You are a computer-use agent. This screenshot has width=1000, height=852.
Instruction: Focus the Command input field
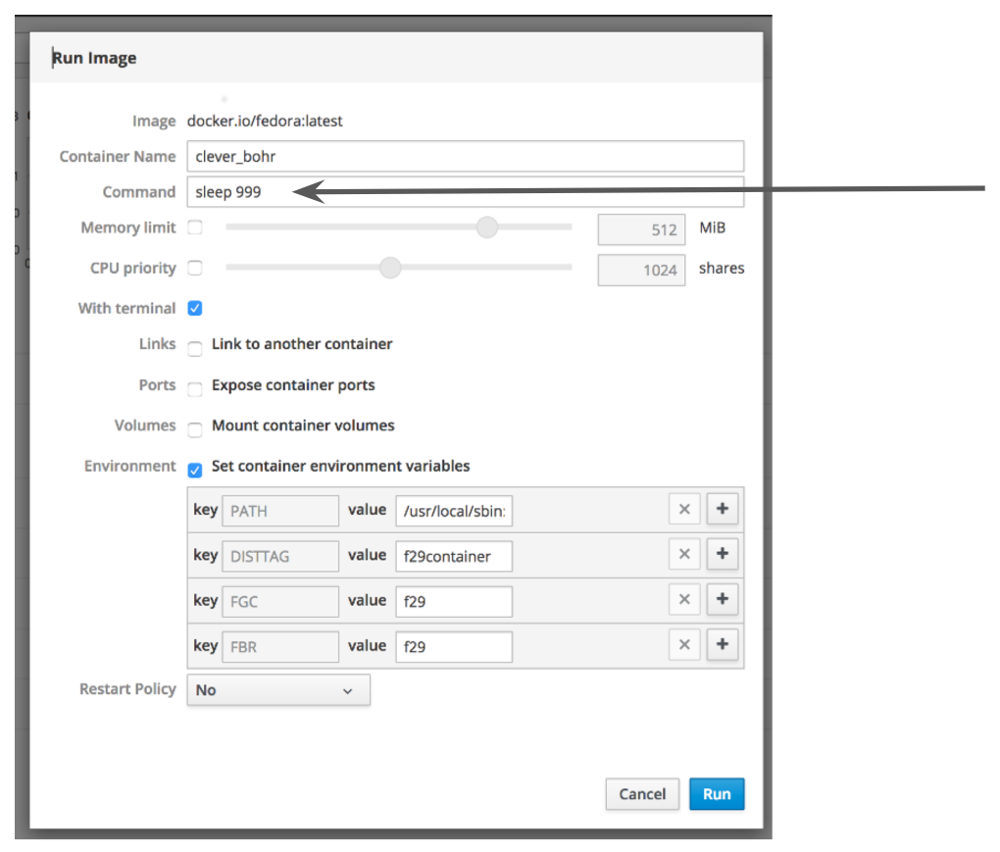tap(466, 192)
